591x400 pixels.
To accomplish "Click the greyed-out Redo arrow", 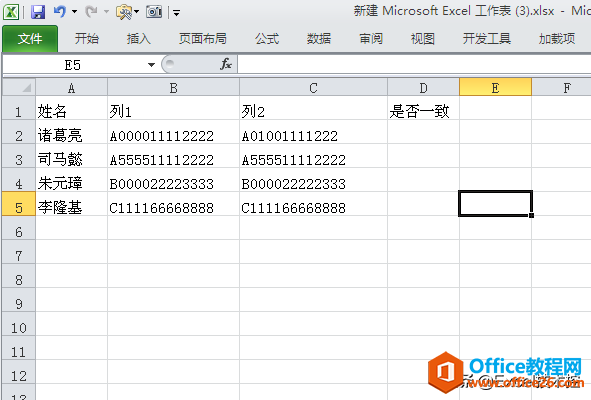I will pyautogui.click(x=91, y=12).
